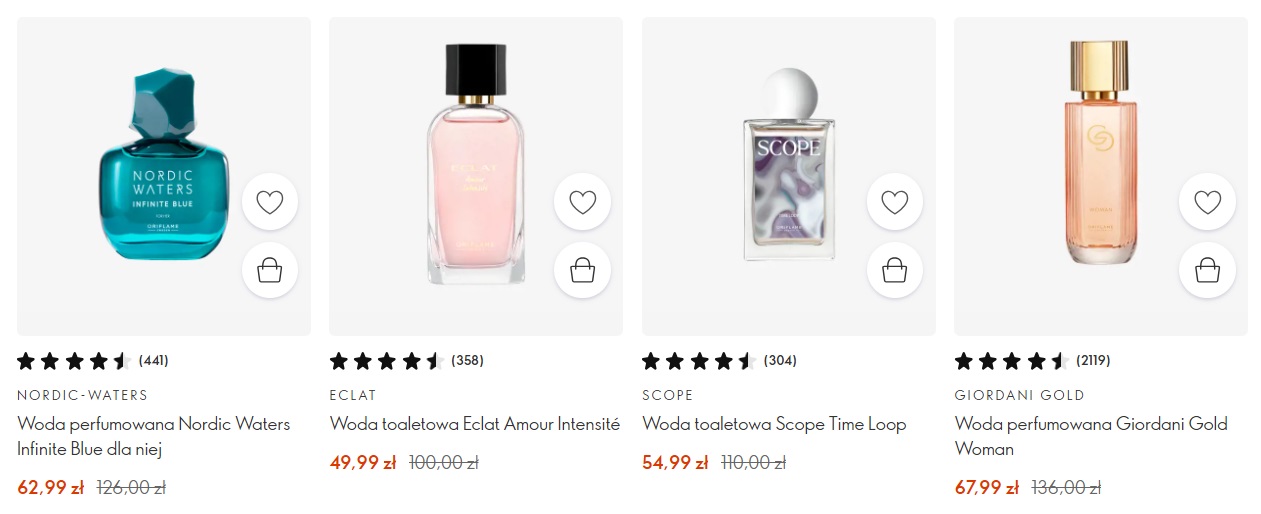
Task: Add Giordani Gold Woman to shopping bag
Action: (x=1207, y=270)
